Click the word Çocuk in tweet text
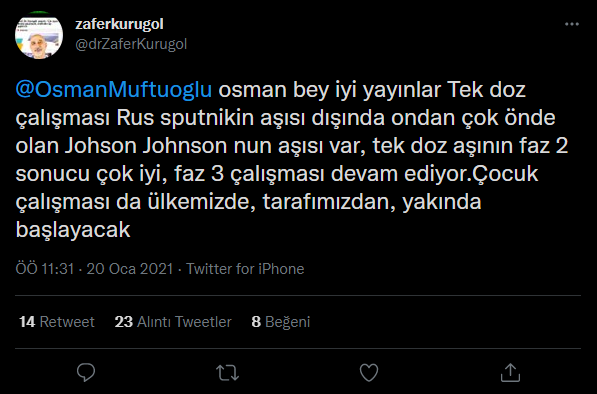Image resolution: width=597 pixels, height=394 pixels. [505, 174]
